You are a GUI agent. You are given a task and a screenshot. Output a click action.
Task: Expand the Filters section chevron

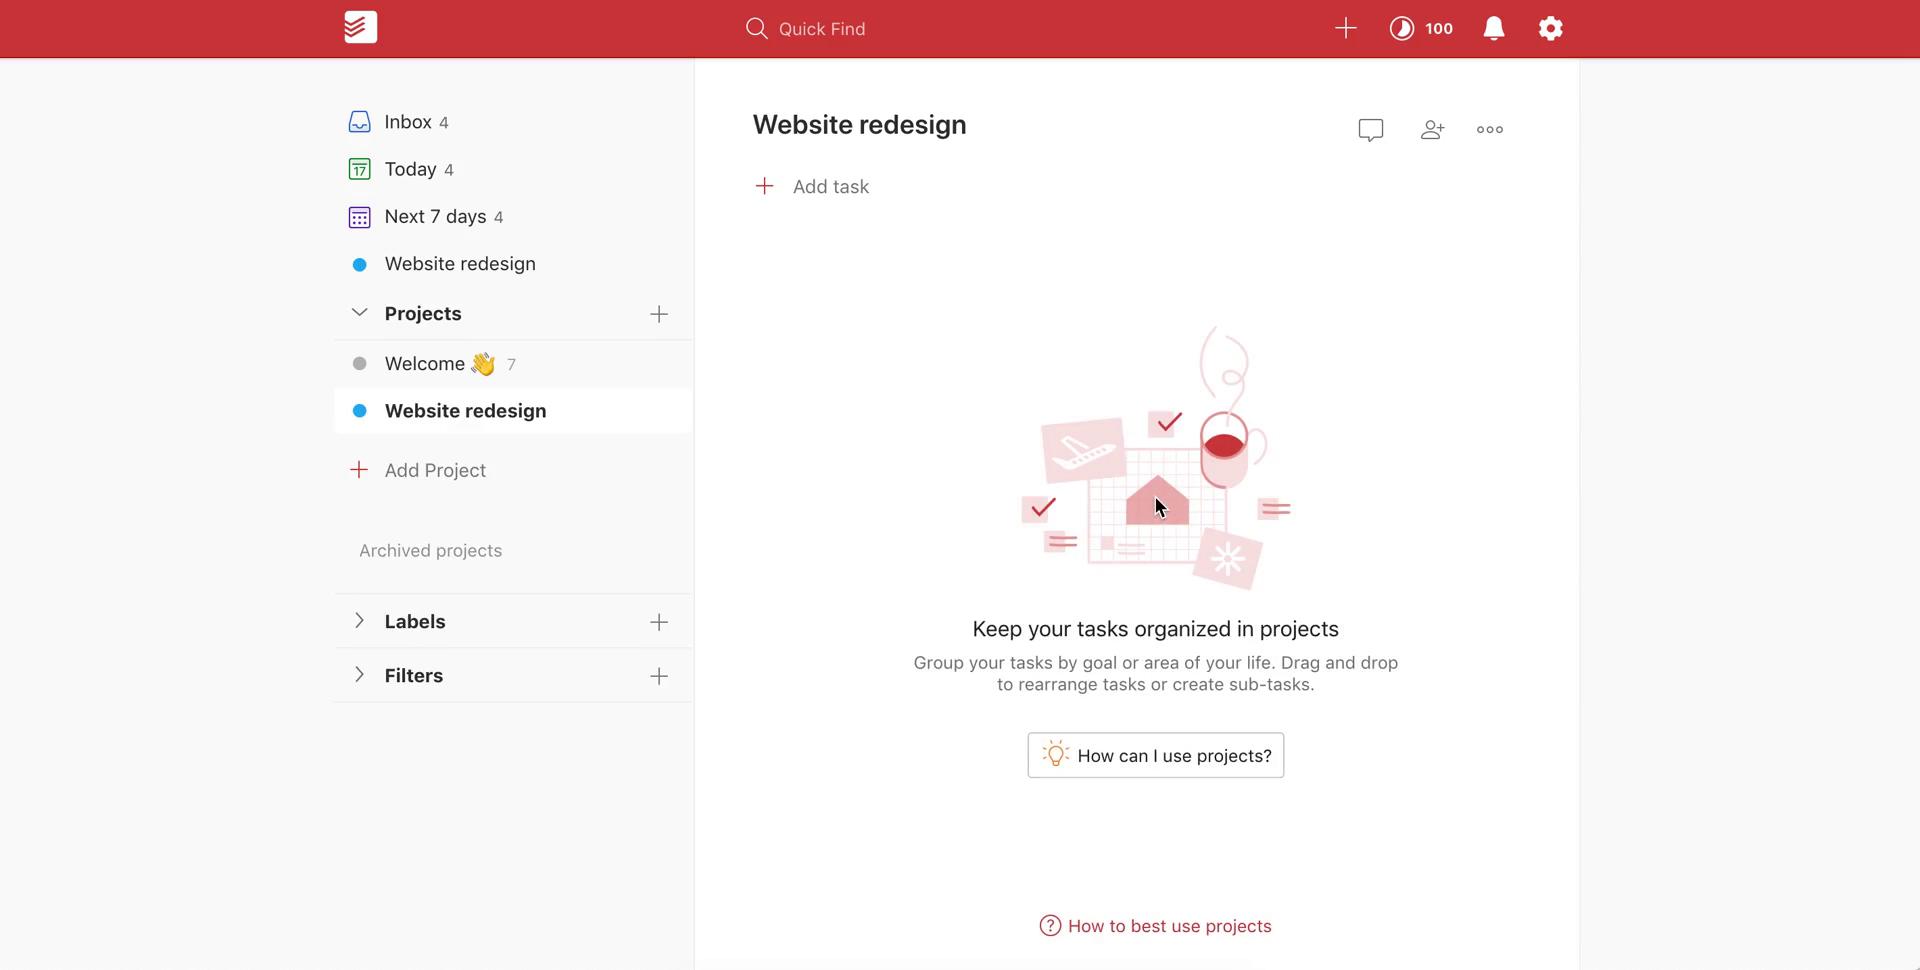(x=359, y=675)
